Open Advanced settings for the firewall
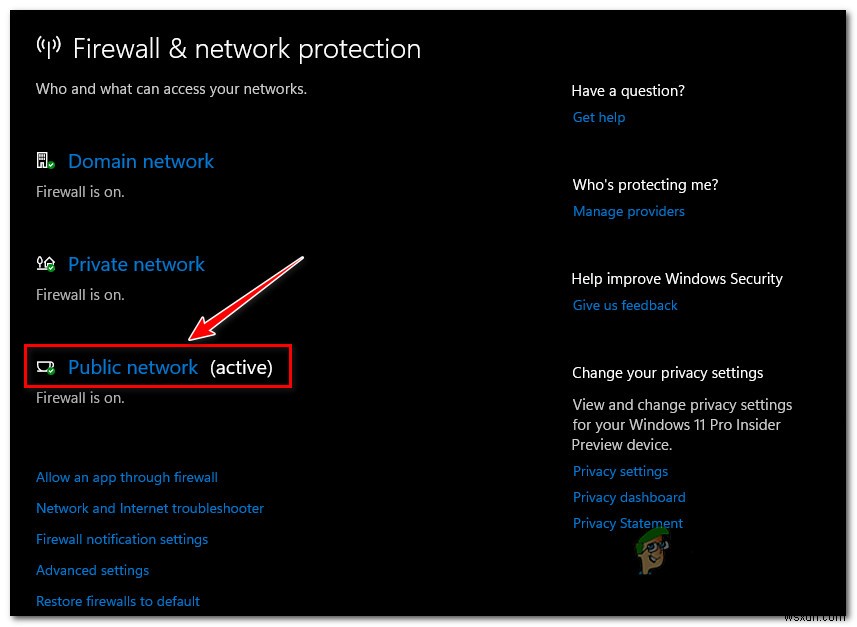857x627 pixels. click(x=92, y=570)
